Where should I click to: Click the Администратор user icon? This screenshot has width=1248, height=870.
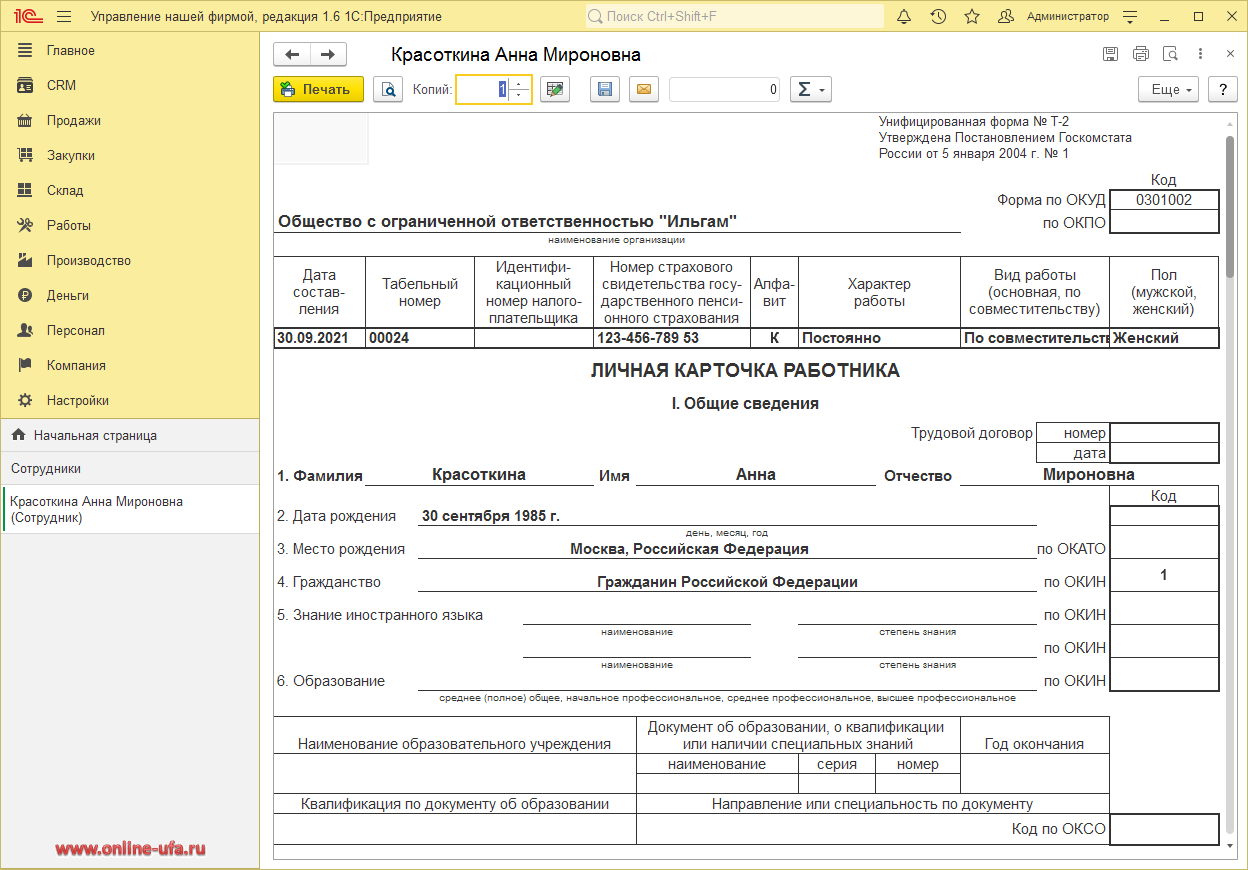click(x=1008, y=16)
